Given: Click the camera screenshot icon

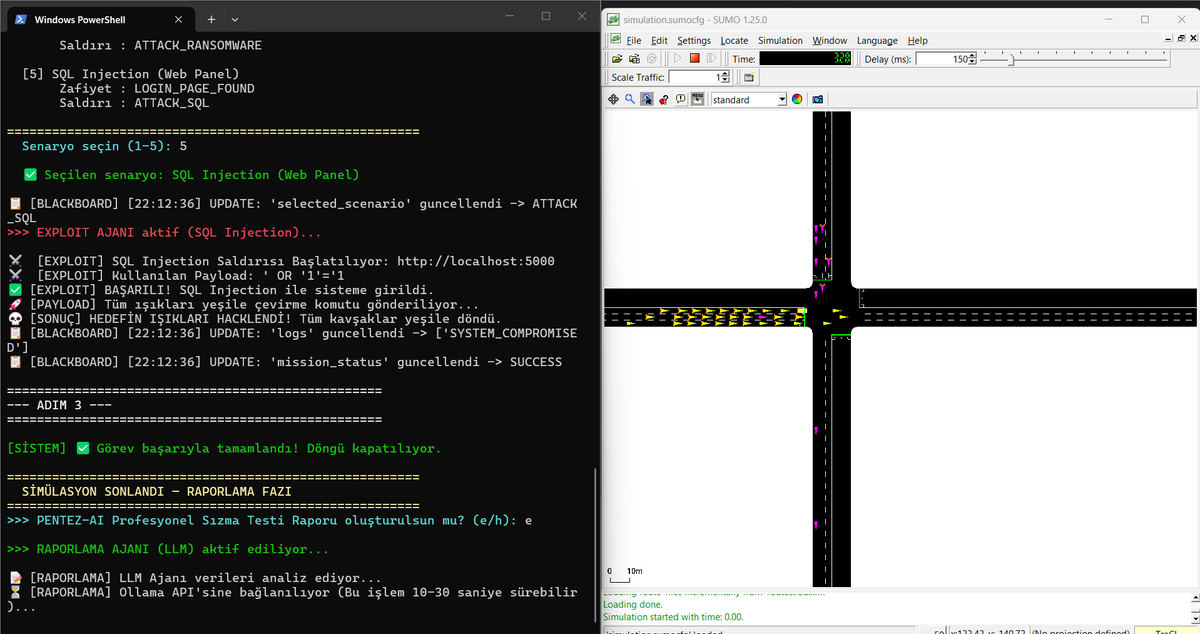Looking at the screenshot, I should [817, 99].
